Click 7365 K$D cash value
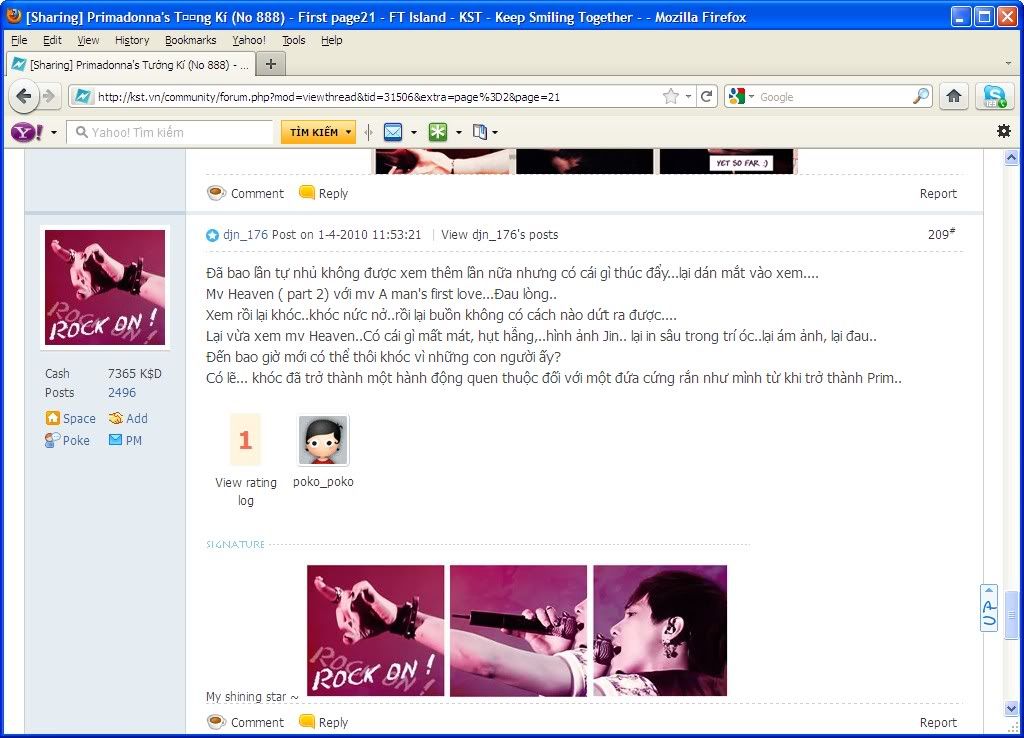Screen dimensions: 1024x738 click(135, 374)
